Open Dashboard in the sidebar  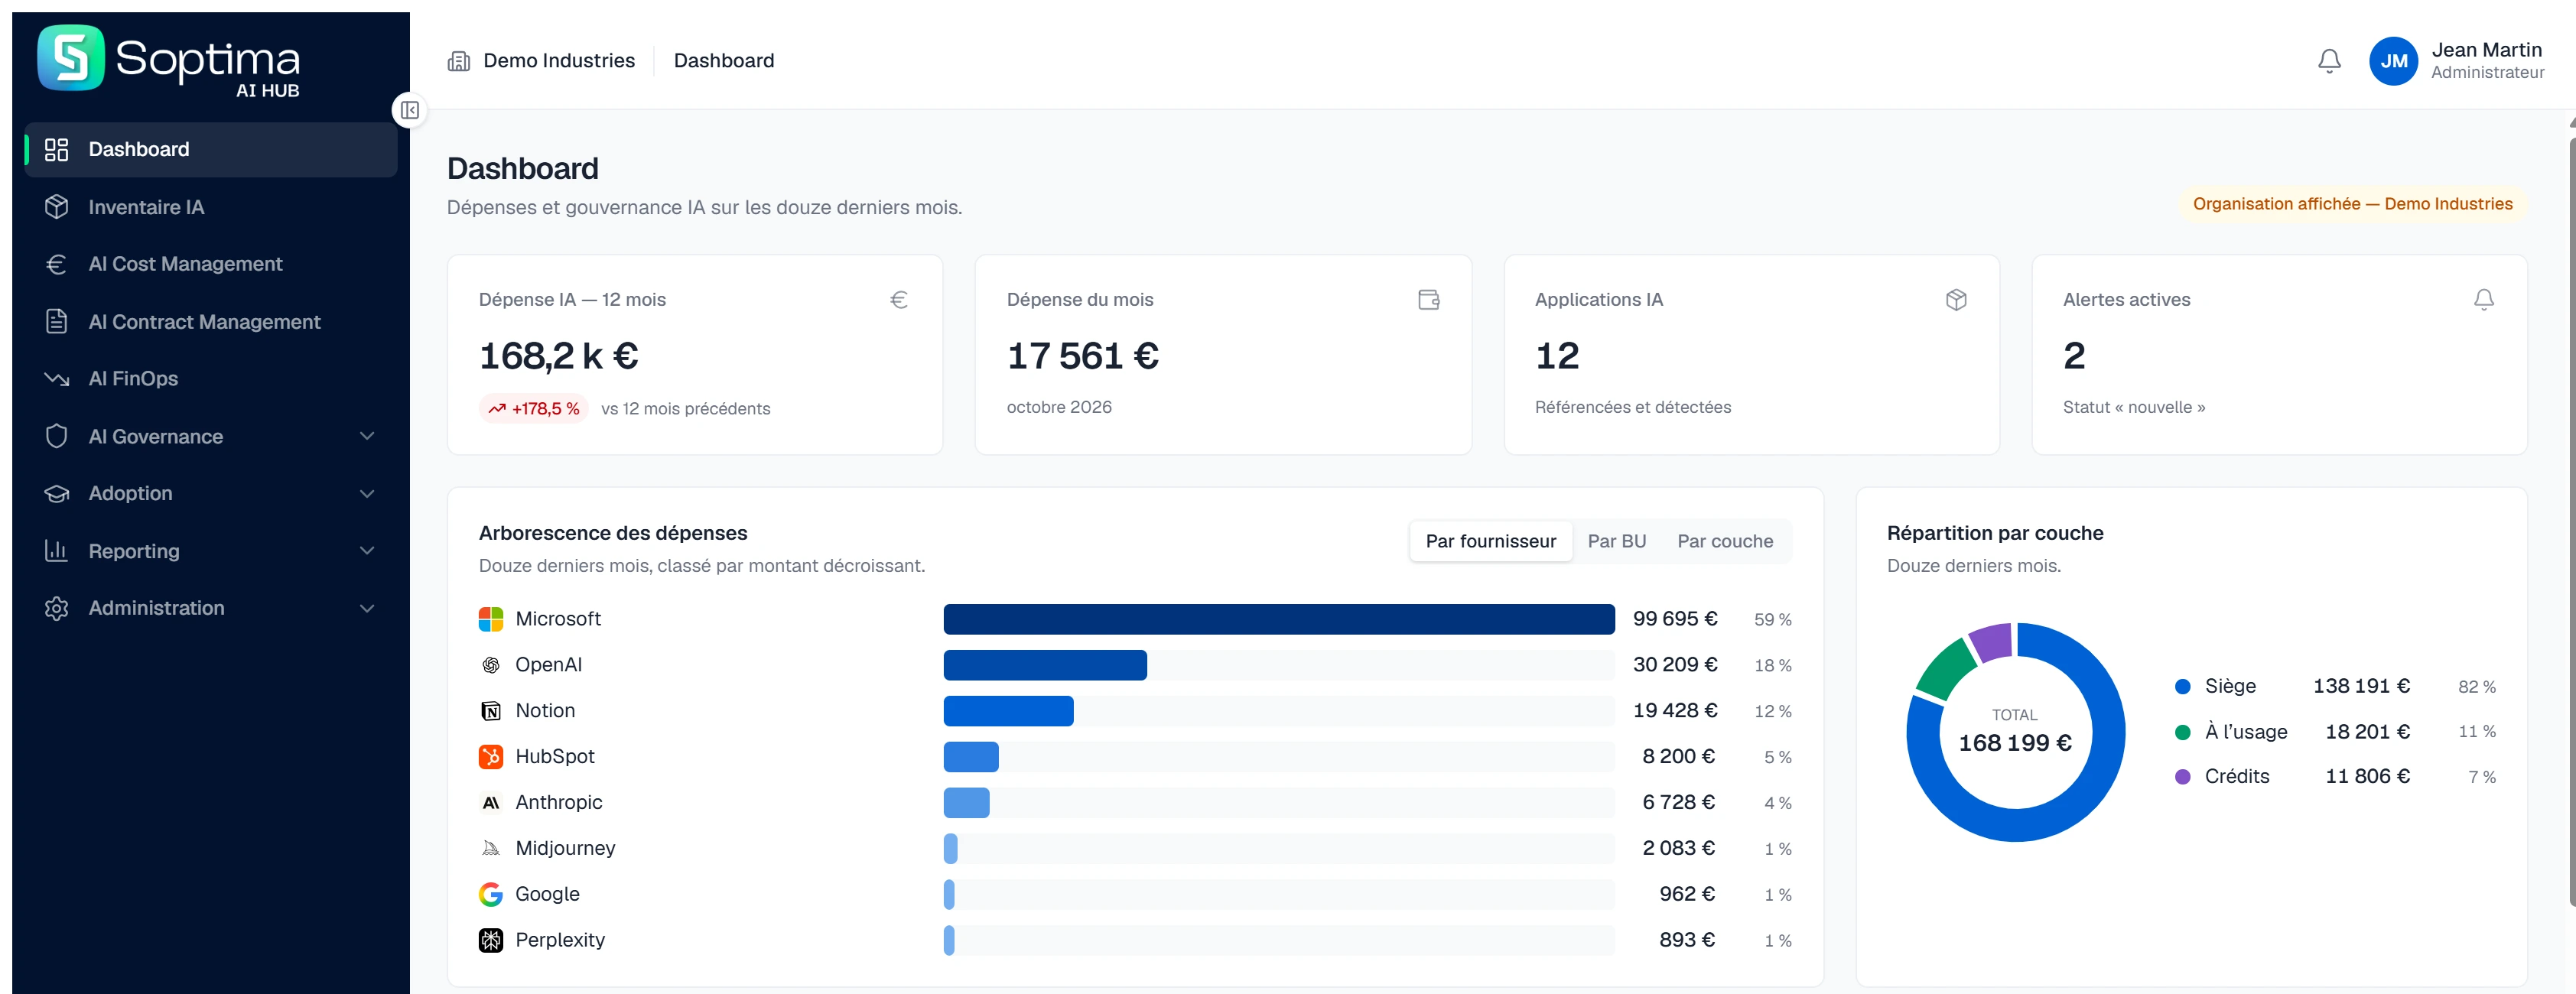coord(211,149)
